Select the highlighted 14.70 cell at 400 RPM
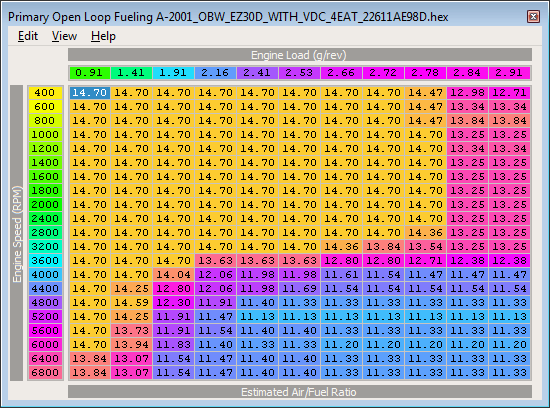 click(90, 93)
